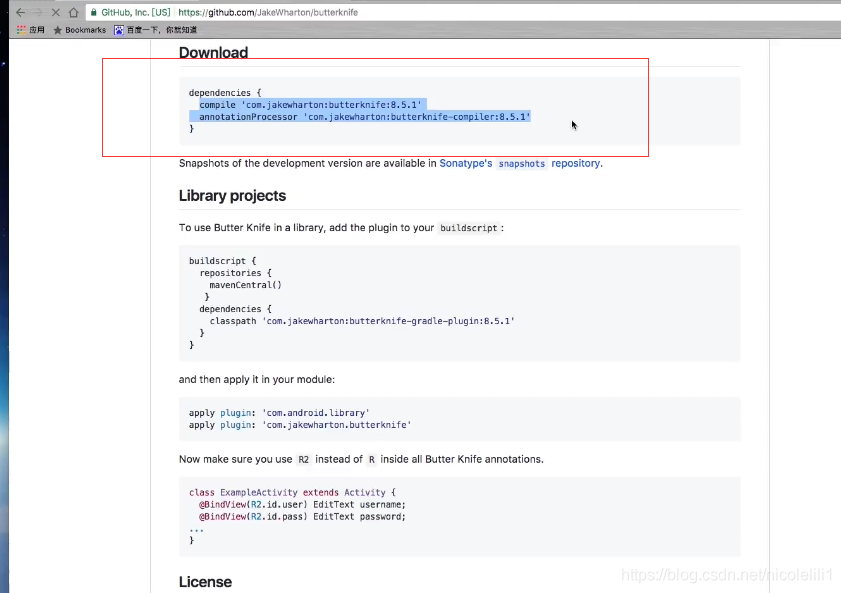Click the inline R2 code word
Screen dimensions: 841x593
point(304,459)
